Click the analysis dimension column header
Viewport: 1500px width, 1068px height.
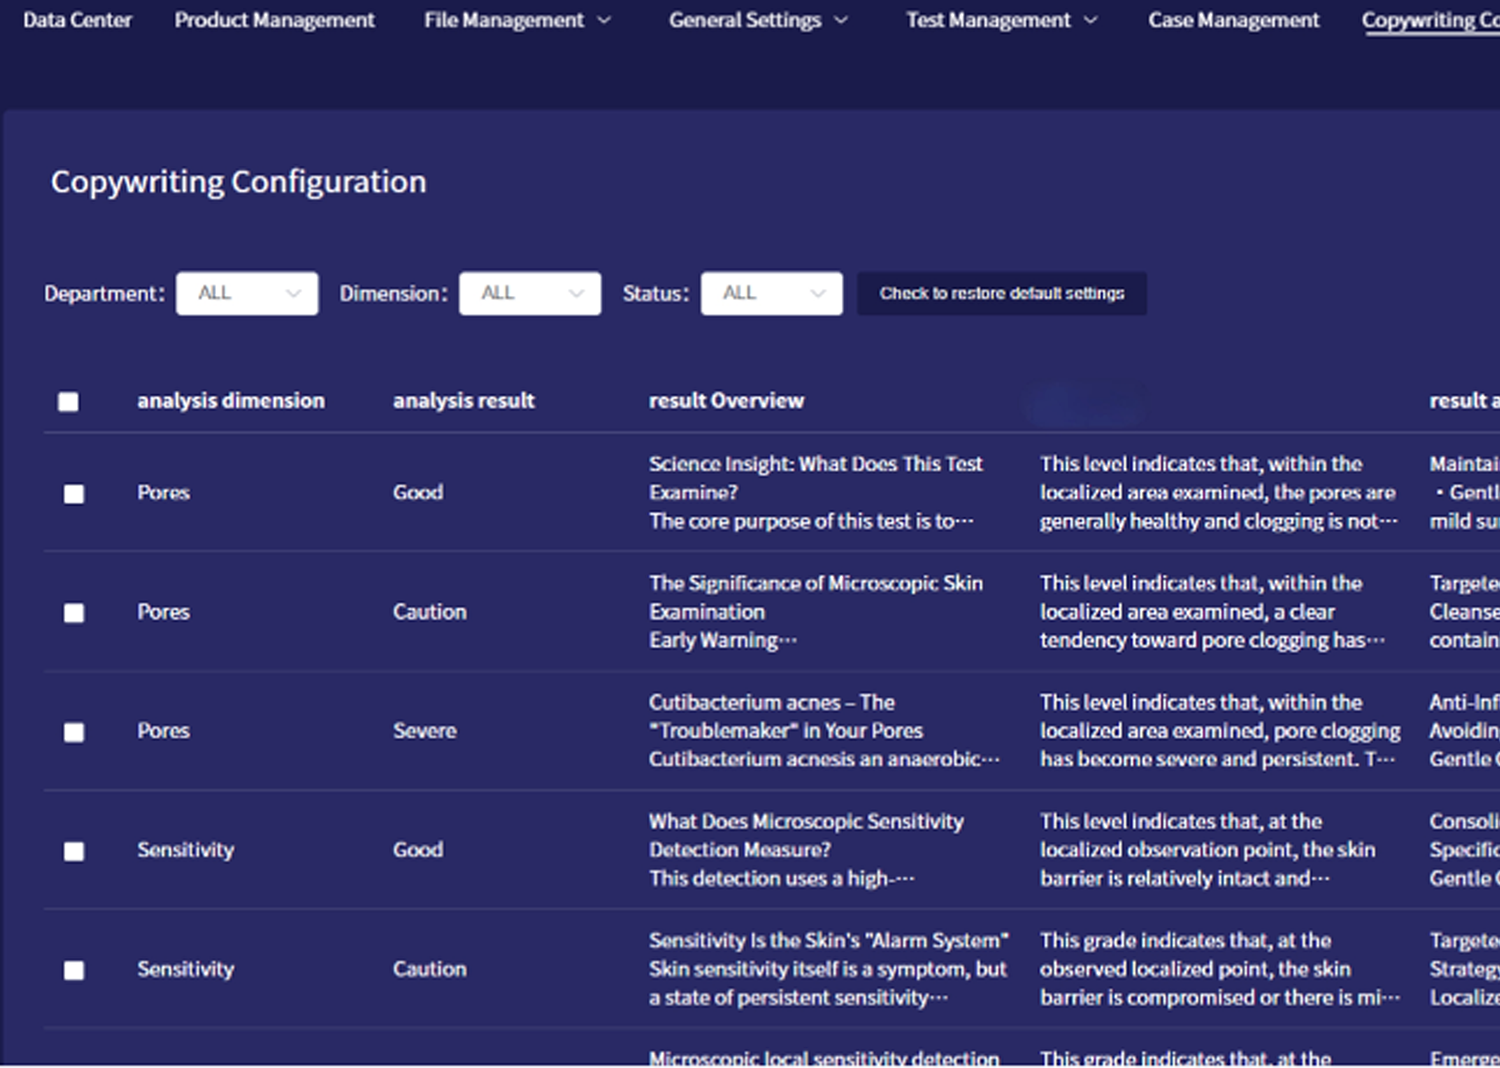231,401
